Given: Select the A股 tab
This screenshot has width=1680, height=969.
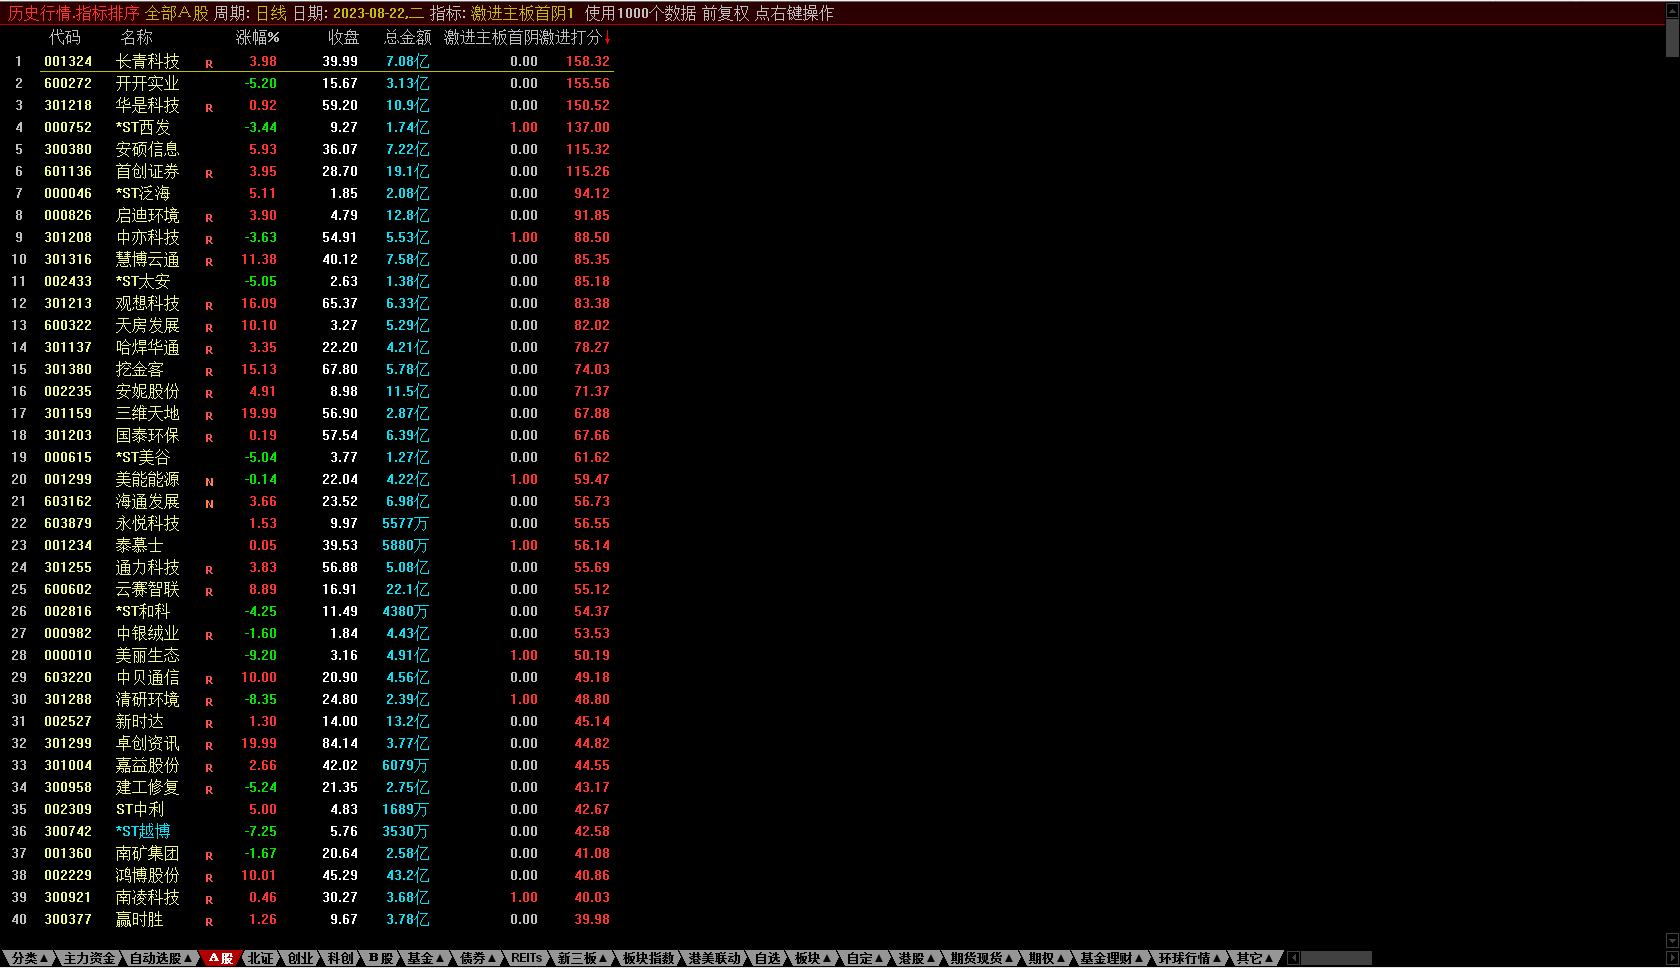Looking at the screenshot, I should click(221, 958).
